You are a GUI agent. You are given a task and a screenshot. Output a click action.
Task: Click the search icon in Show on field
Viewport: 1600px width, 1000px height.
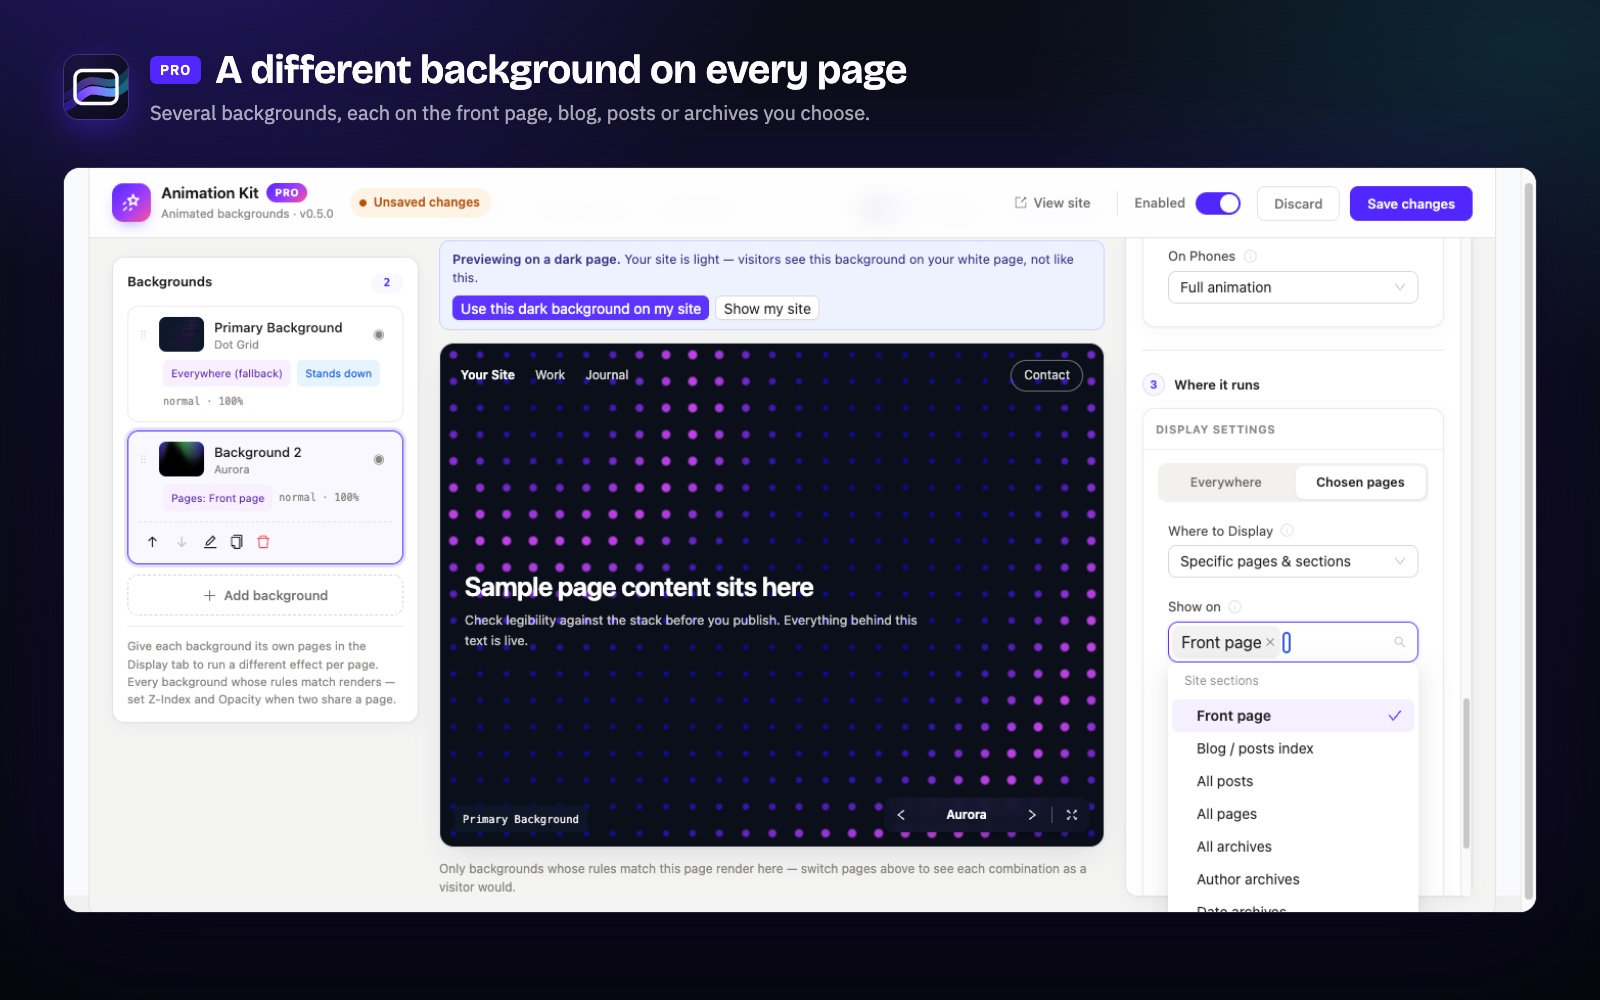coord(1400,642)
